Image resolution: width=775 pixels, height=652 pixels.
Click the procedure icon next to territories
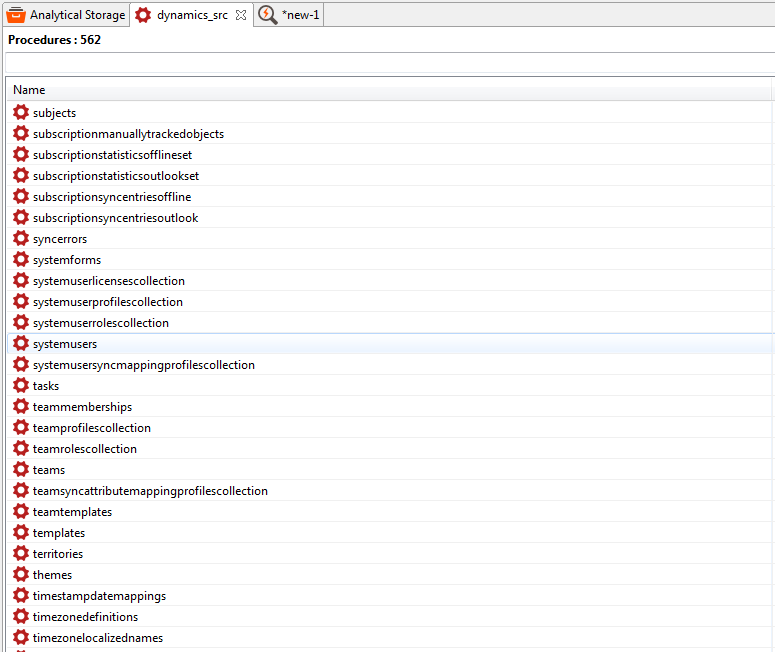[20, 554]
